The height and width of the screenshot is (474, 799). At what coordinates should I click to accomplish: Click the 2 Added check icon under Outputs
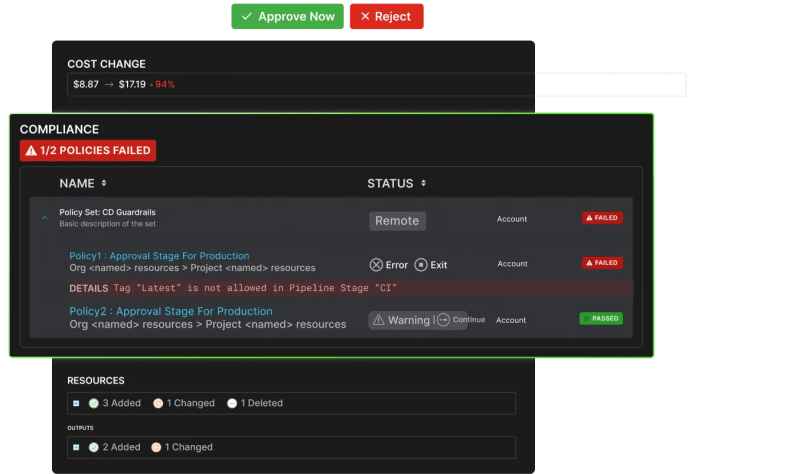click(x=94, y=447)
